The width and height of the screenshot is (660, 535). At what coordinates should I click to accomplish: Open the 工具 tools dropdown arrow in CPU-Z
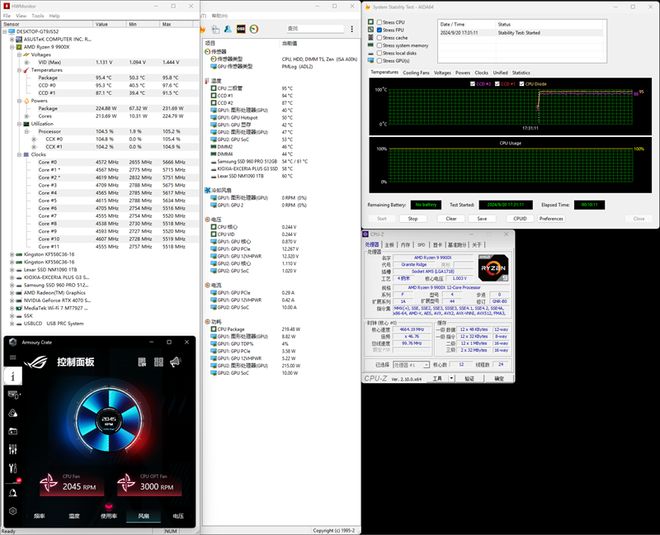coord(452,378)
